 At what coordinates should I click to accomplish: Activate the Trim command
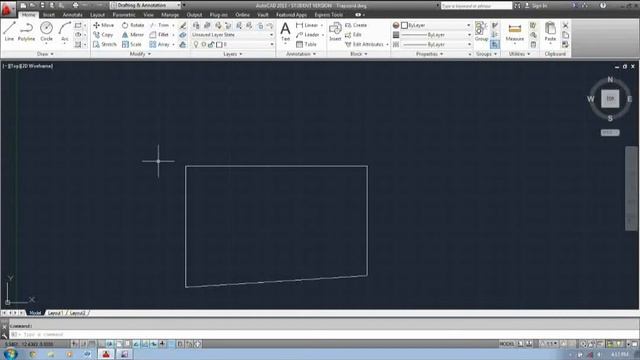(x=160, y=25)
